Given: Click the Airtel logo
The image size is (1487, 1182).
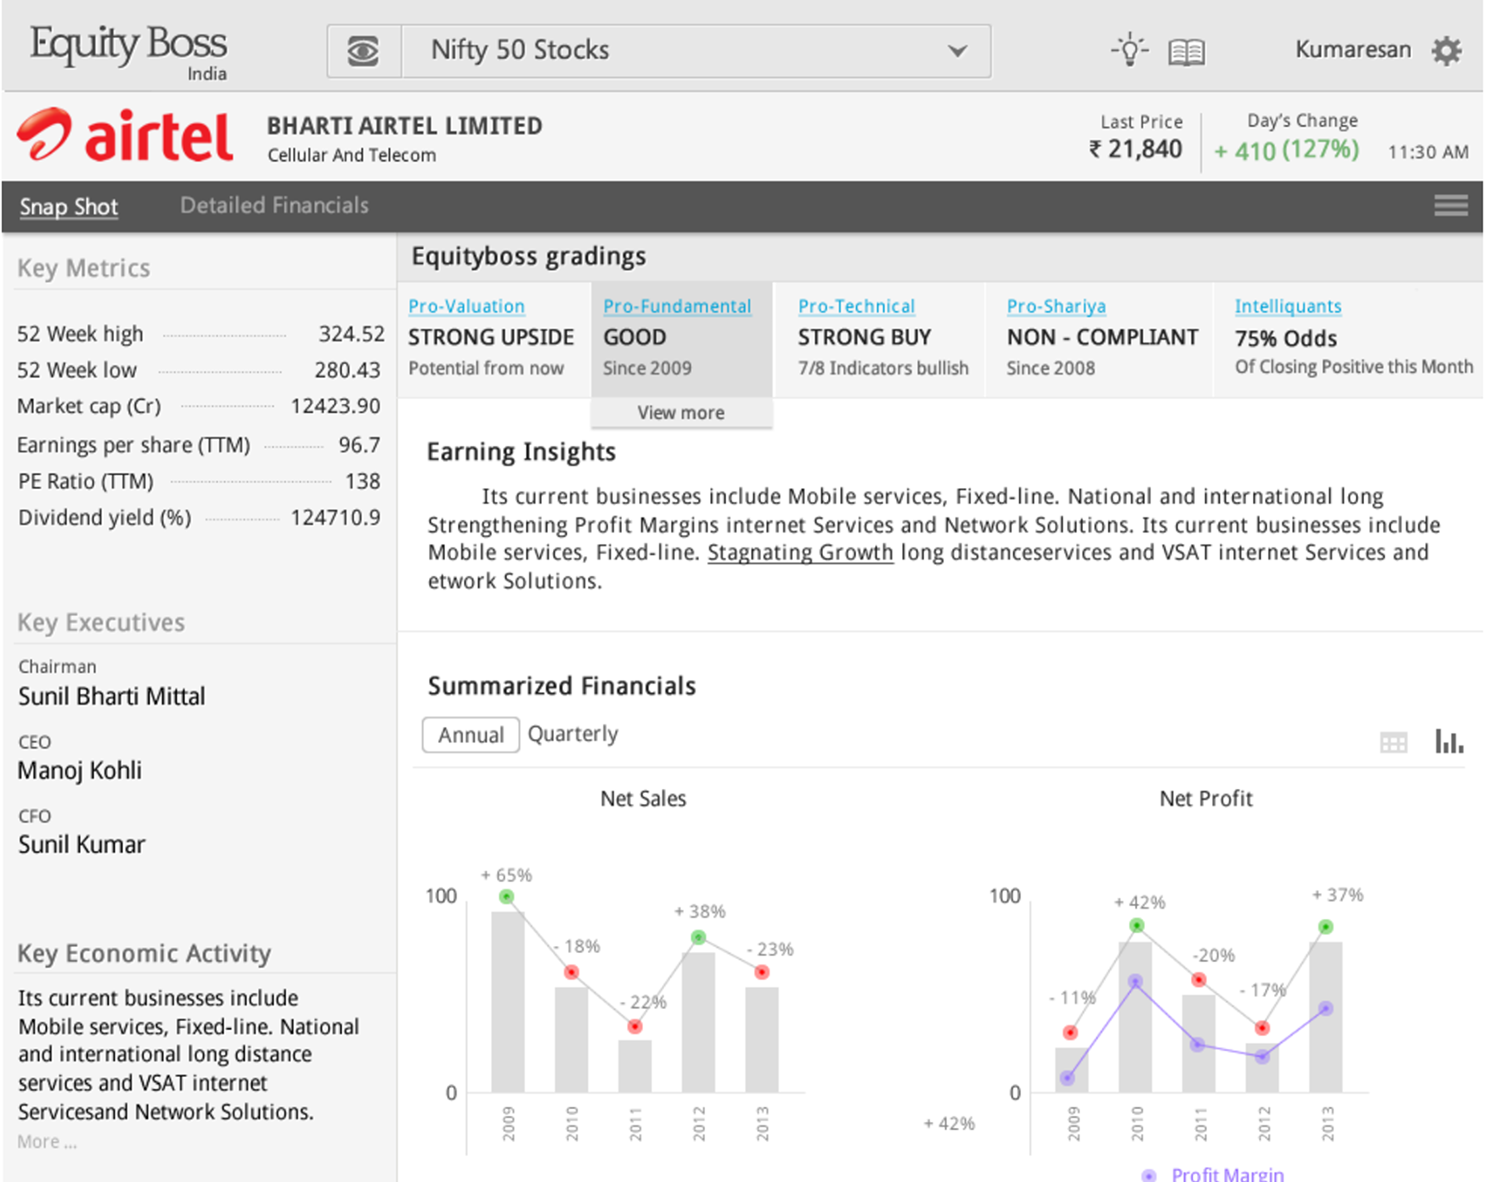Looking at the screenshot, I should (x=126, y=136).
